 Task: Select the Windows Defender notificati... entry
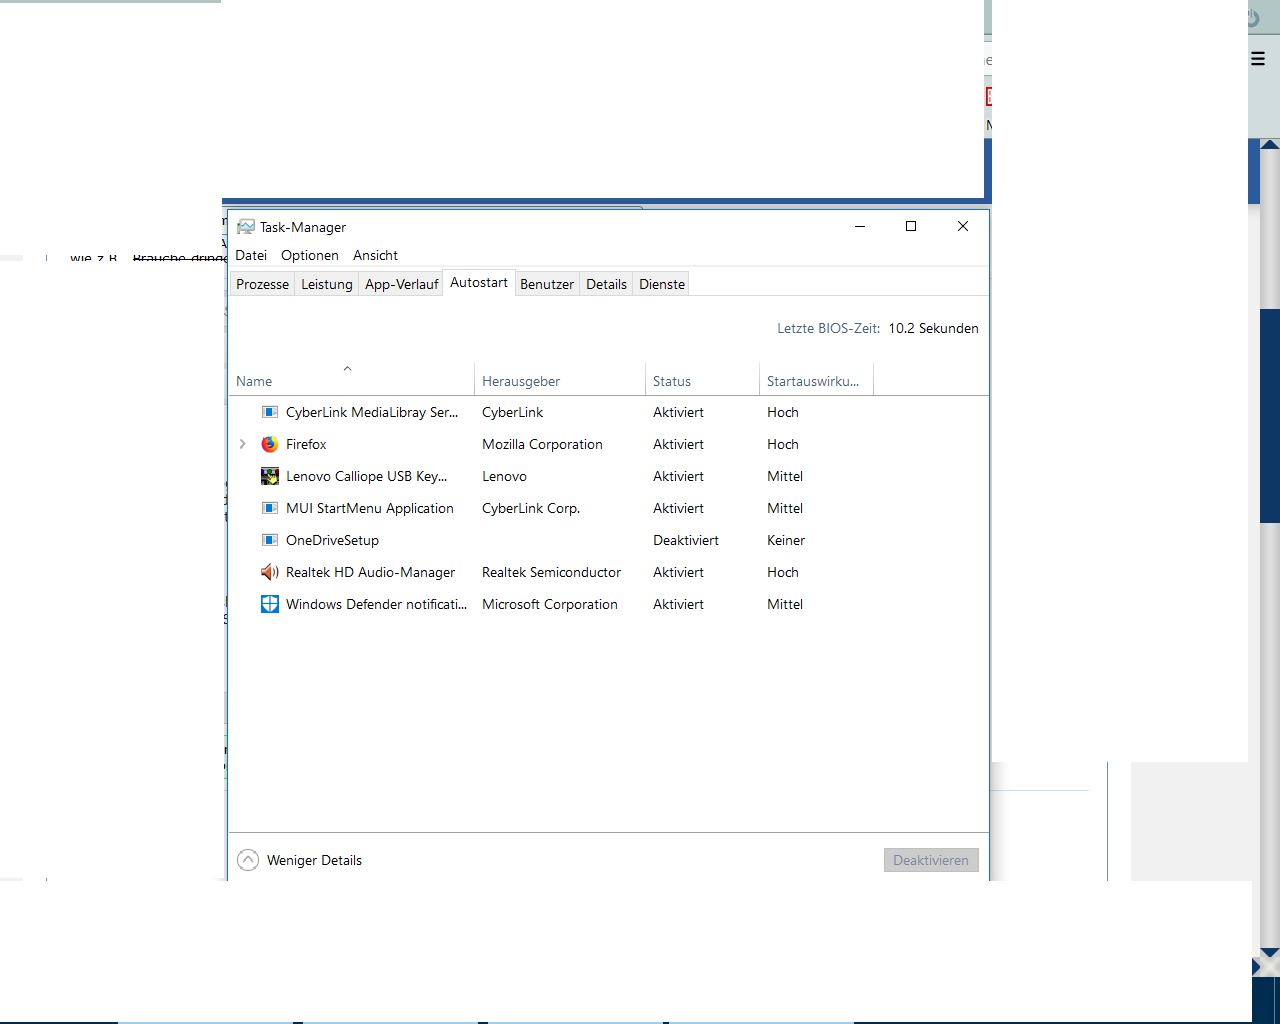[x=376, y=604]
